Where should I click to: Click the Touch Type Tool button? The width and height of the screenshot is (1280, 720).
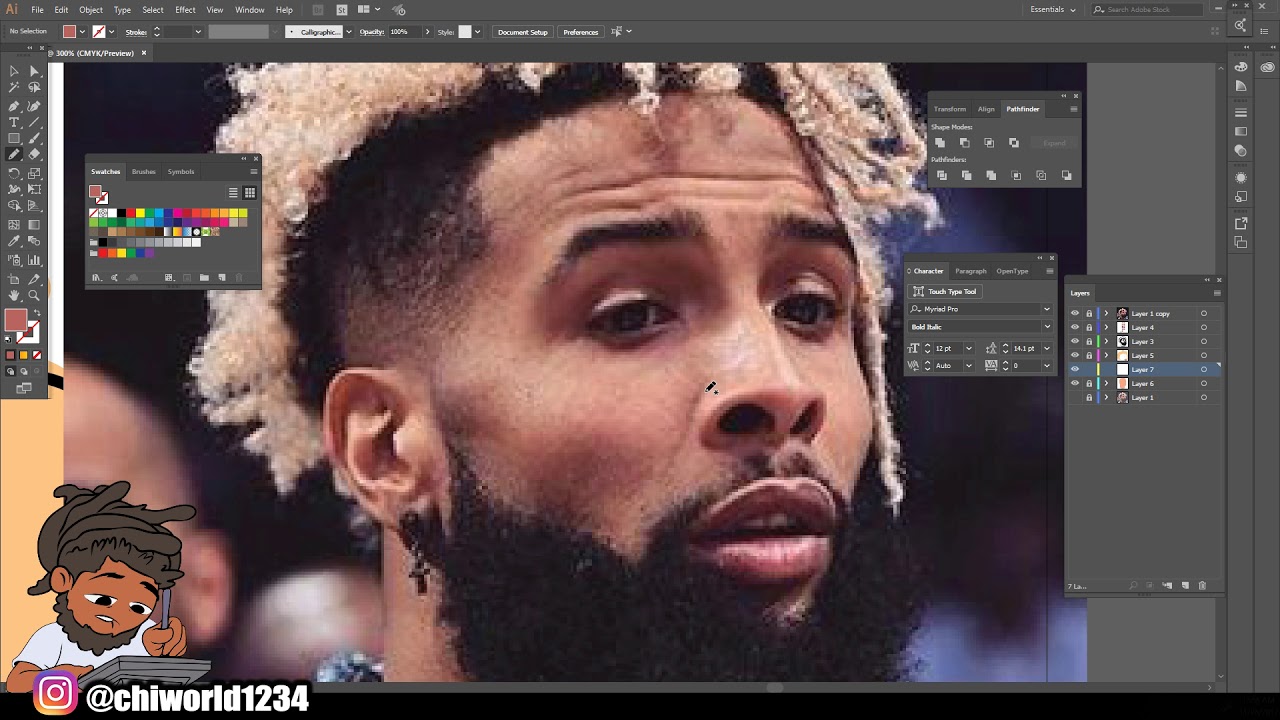945,291
